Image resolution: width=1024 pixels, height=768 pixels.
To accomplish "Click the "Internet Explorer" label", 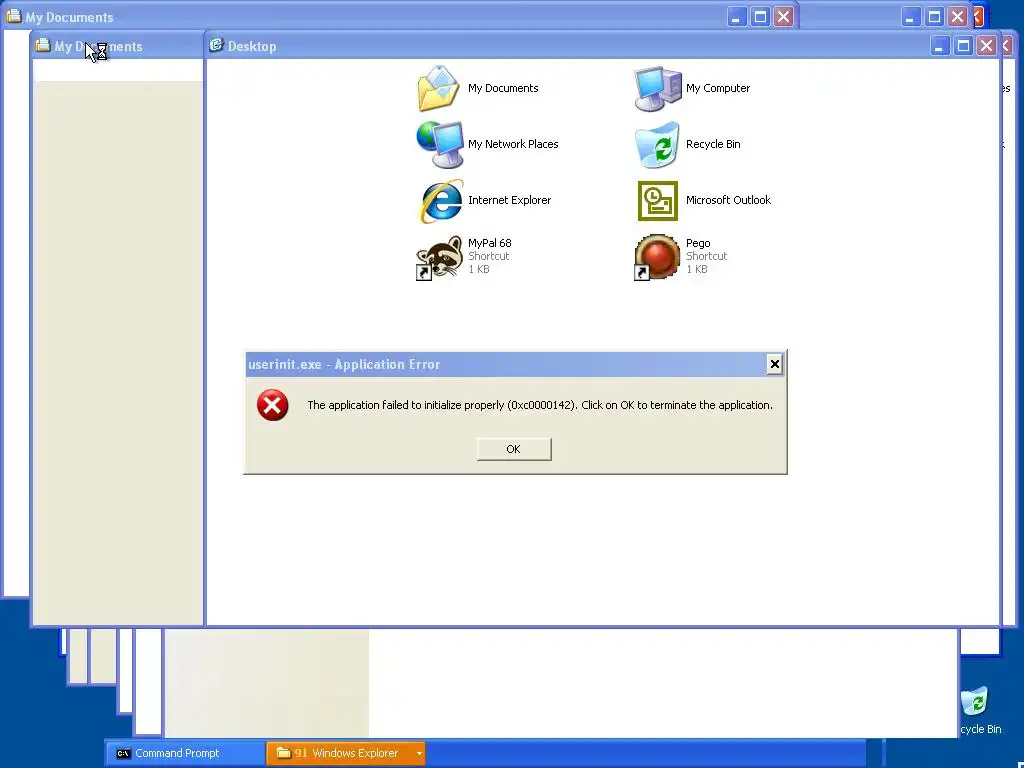I will [x=509, y=200].
